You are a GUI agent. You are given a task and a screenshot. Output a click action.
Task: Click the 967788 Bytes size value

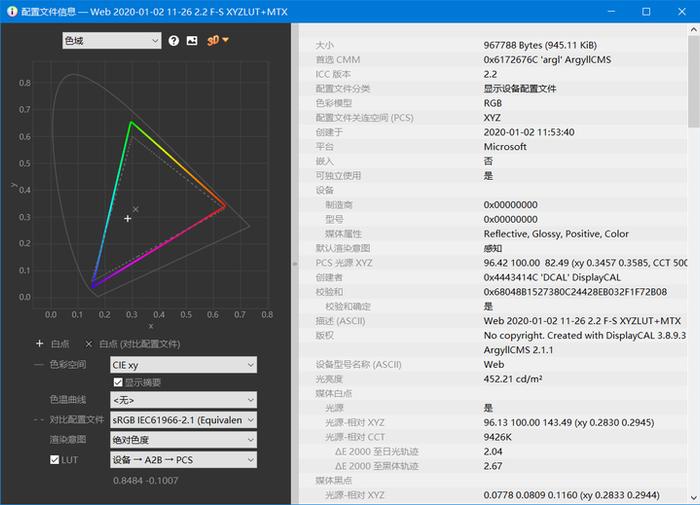coord(540,45)
